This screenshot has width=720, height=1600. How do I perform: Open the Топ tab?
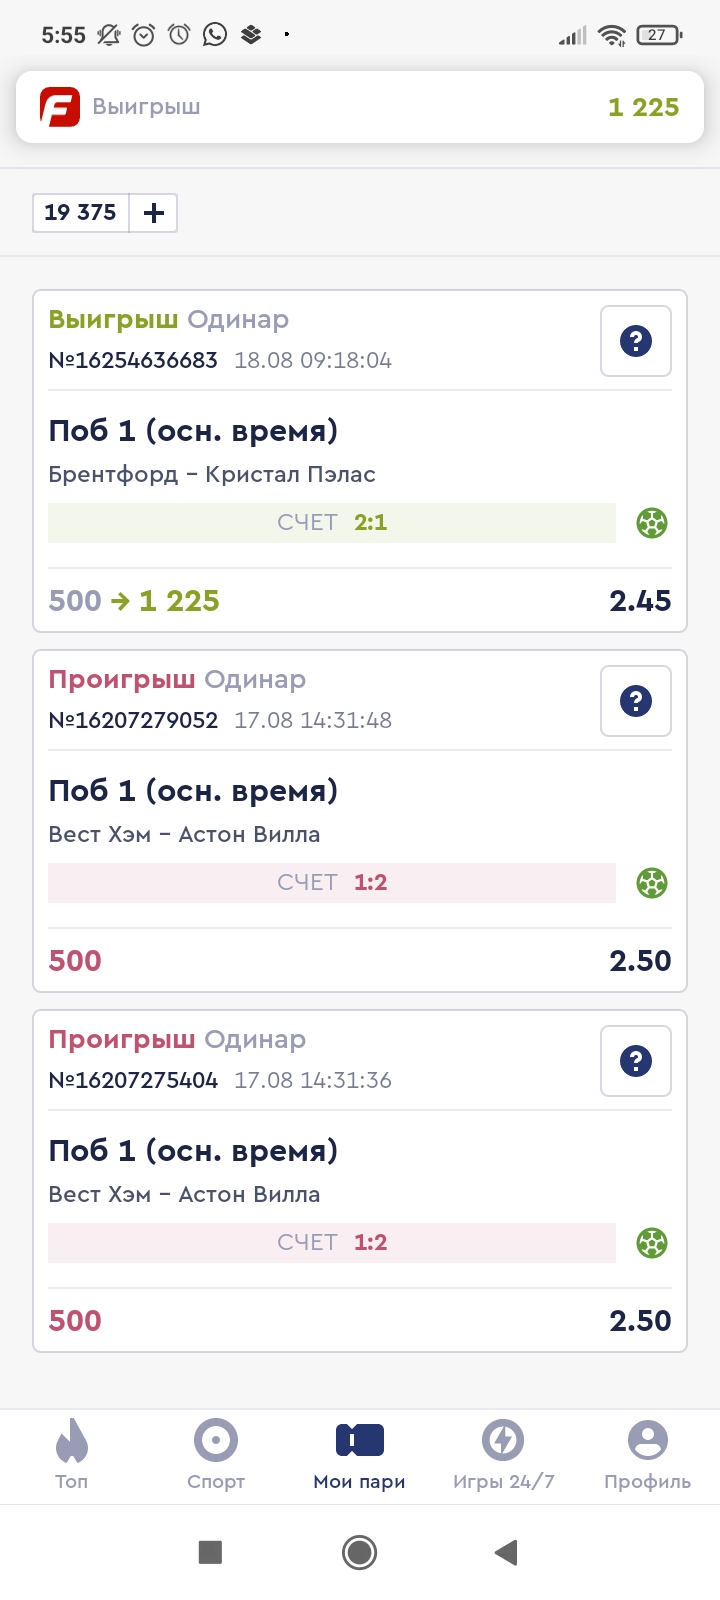(x=72, y=1455)
